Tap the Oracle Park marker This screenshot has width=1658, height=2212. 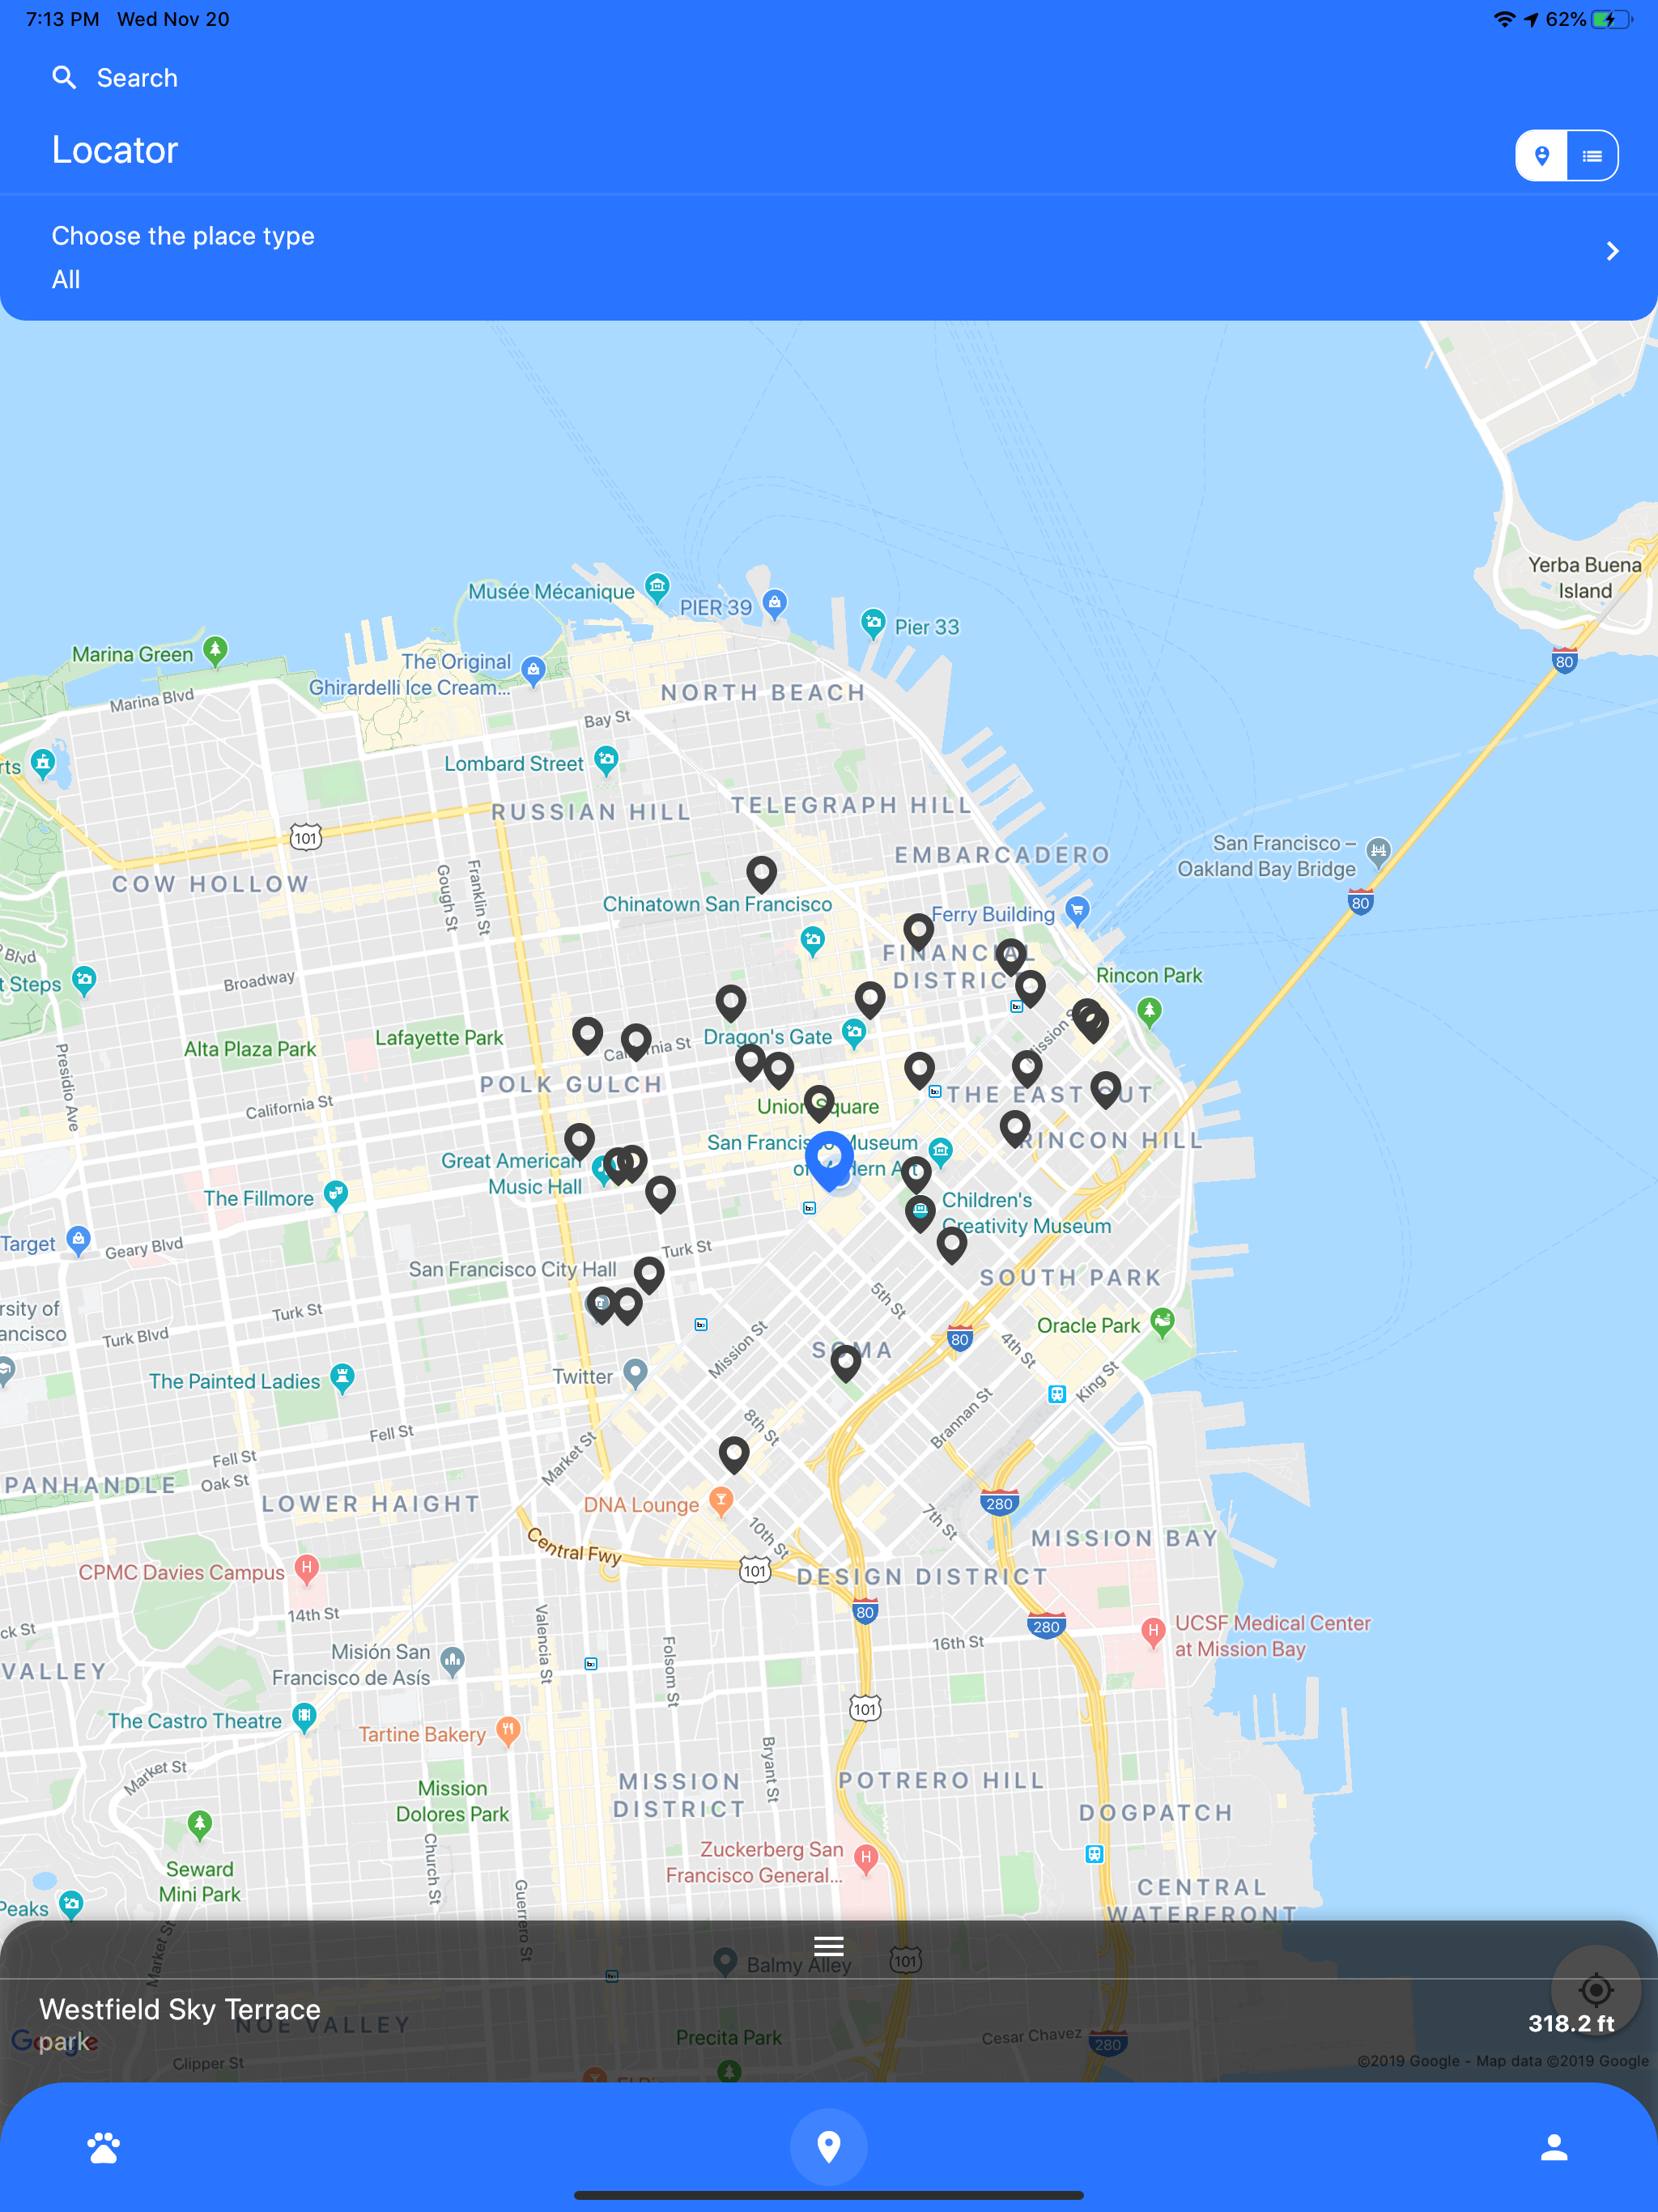tap(1162, 1322)
